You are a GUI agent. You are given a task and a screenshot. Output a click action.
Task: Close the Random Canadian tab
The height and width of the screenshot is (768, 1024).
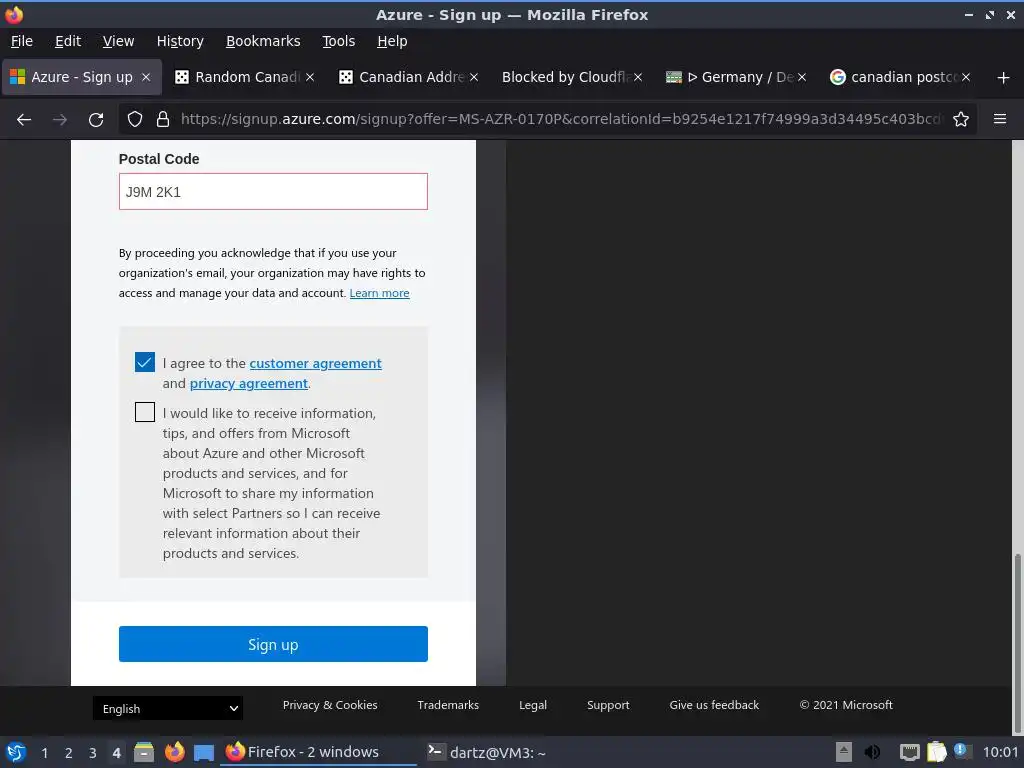[x=310, y=77]
